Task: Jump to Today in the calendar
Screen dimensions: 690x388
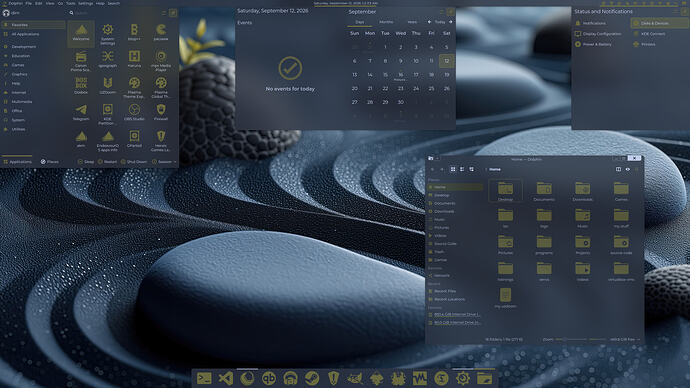Action: click(440, 22)
